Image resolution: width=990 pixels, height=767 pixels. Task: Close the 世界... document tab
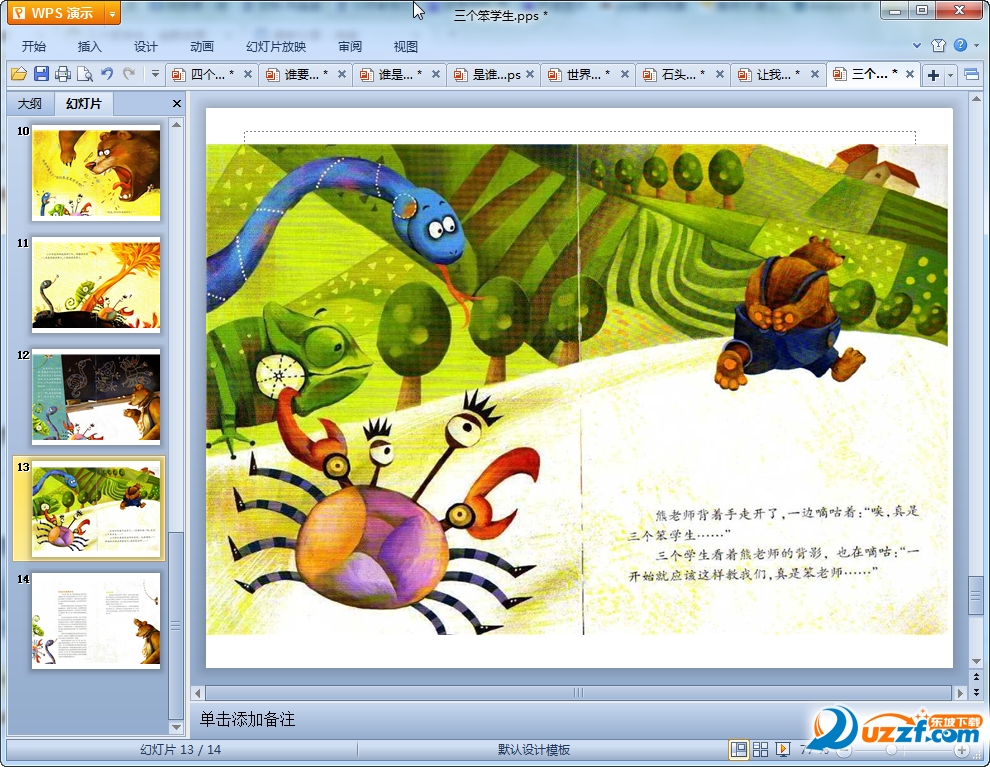(x=624, y=74)
